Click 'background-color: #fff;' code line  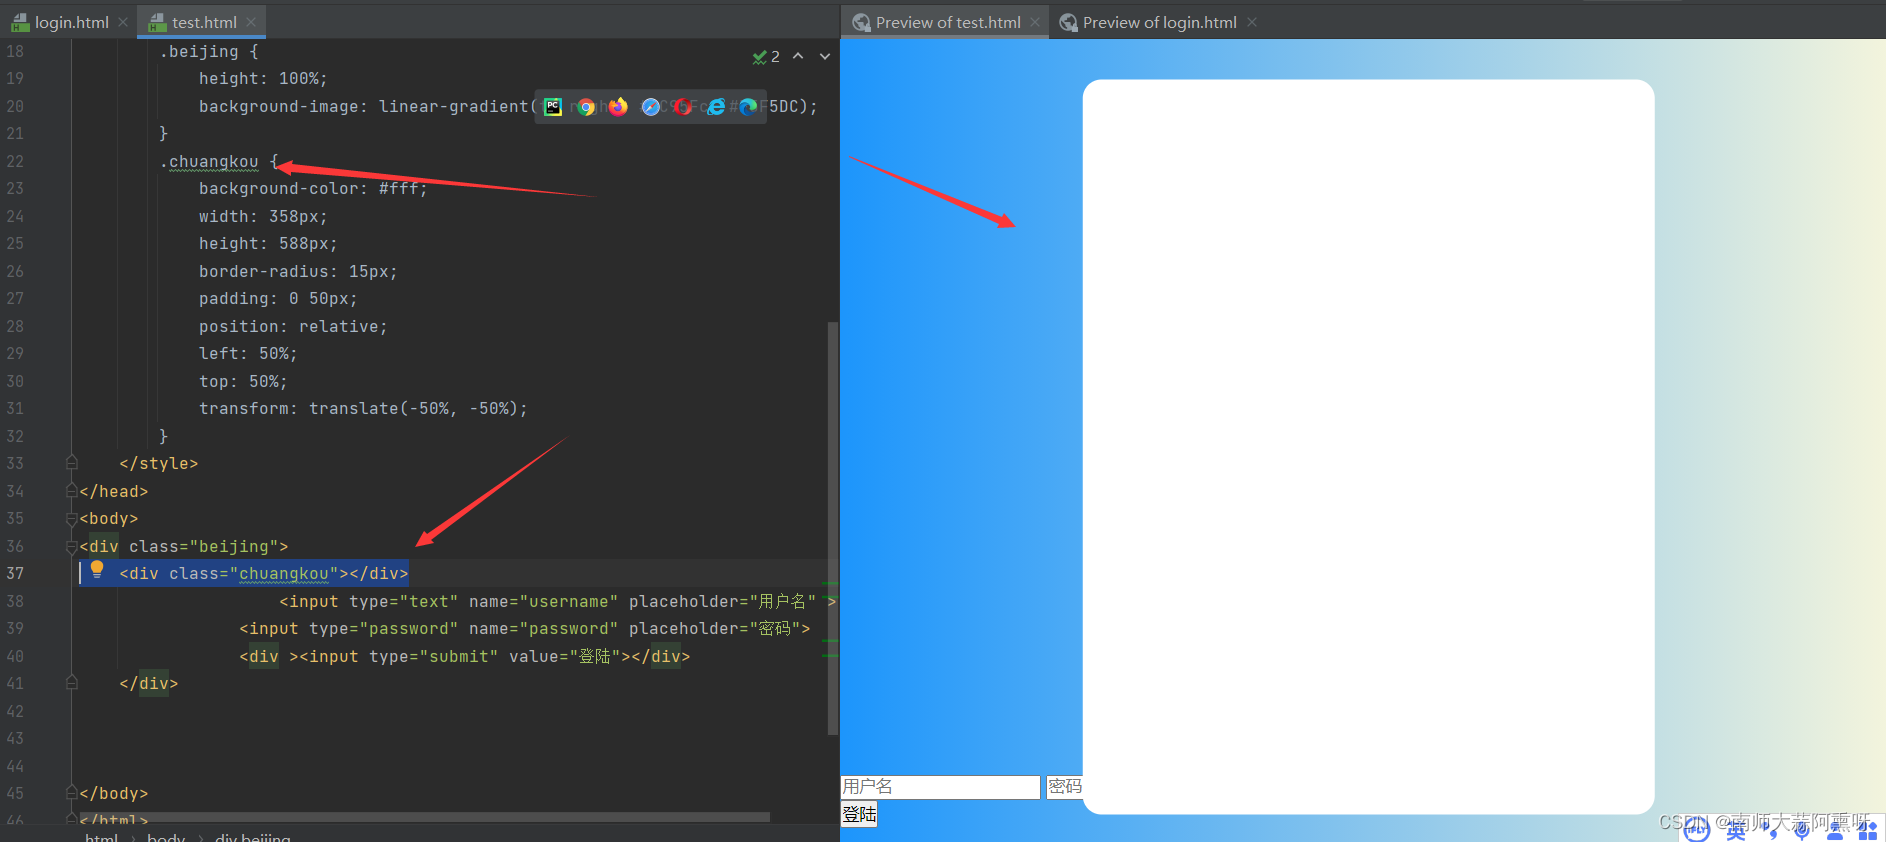(x=313, y=189)
